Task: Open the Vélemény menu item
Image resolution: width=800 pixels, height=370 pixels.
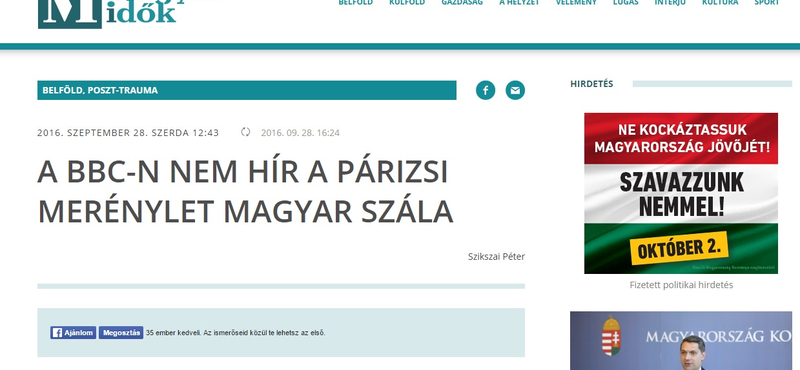Action: tap(576, 3)
